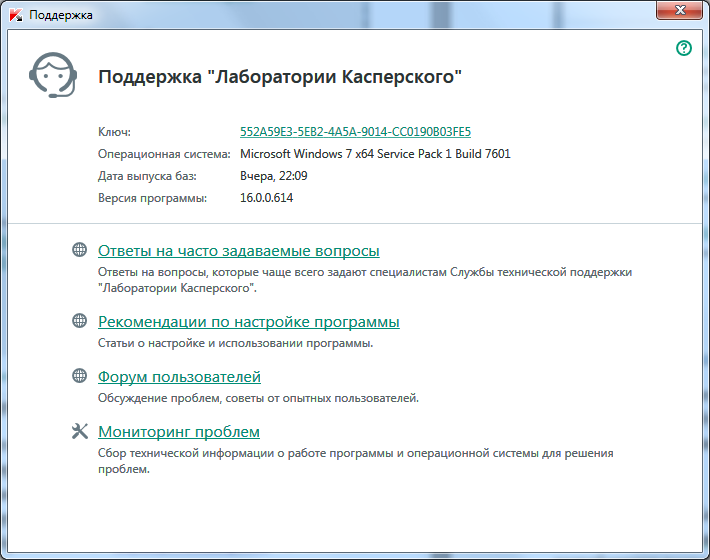Click description Статьи о настройке и использовании программы
The width and height of the screenshot is (710, 560).
(x=235, y=343)
